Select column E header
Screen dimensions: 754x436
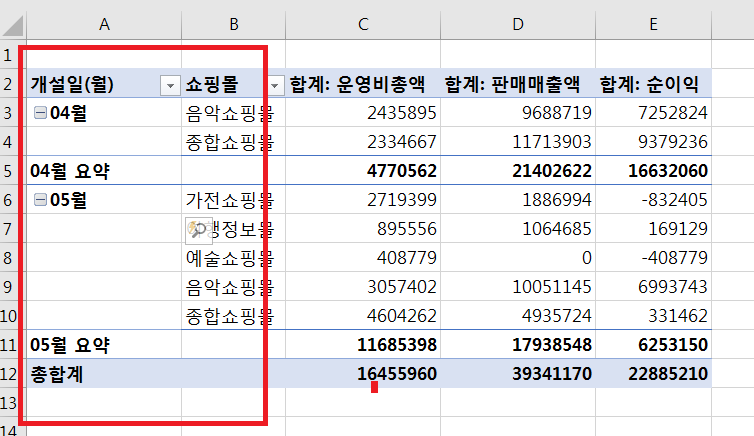click(x=653, y=22)
